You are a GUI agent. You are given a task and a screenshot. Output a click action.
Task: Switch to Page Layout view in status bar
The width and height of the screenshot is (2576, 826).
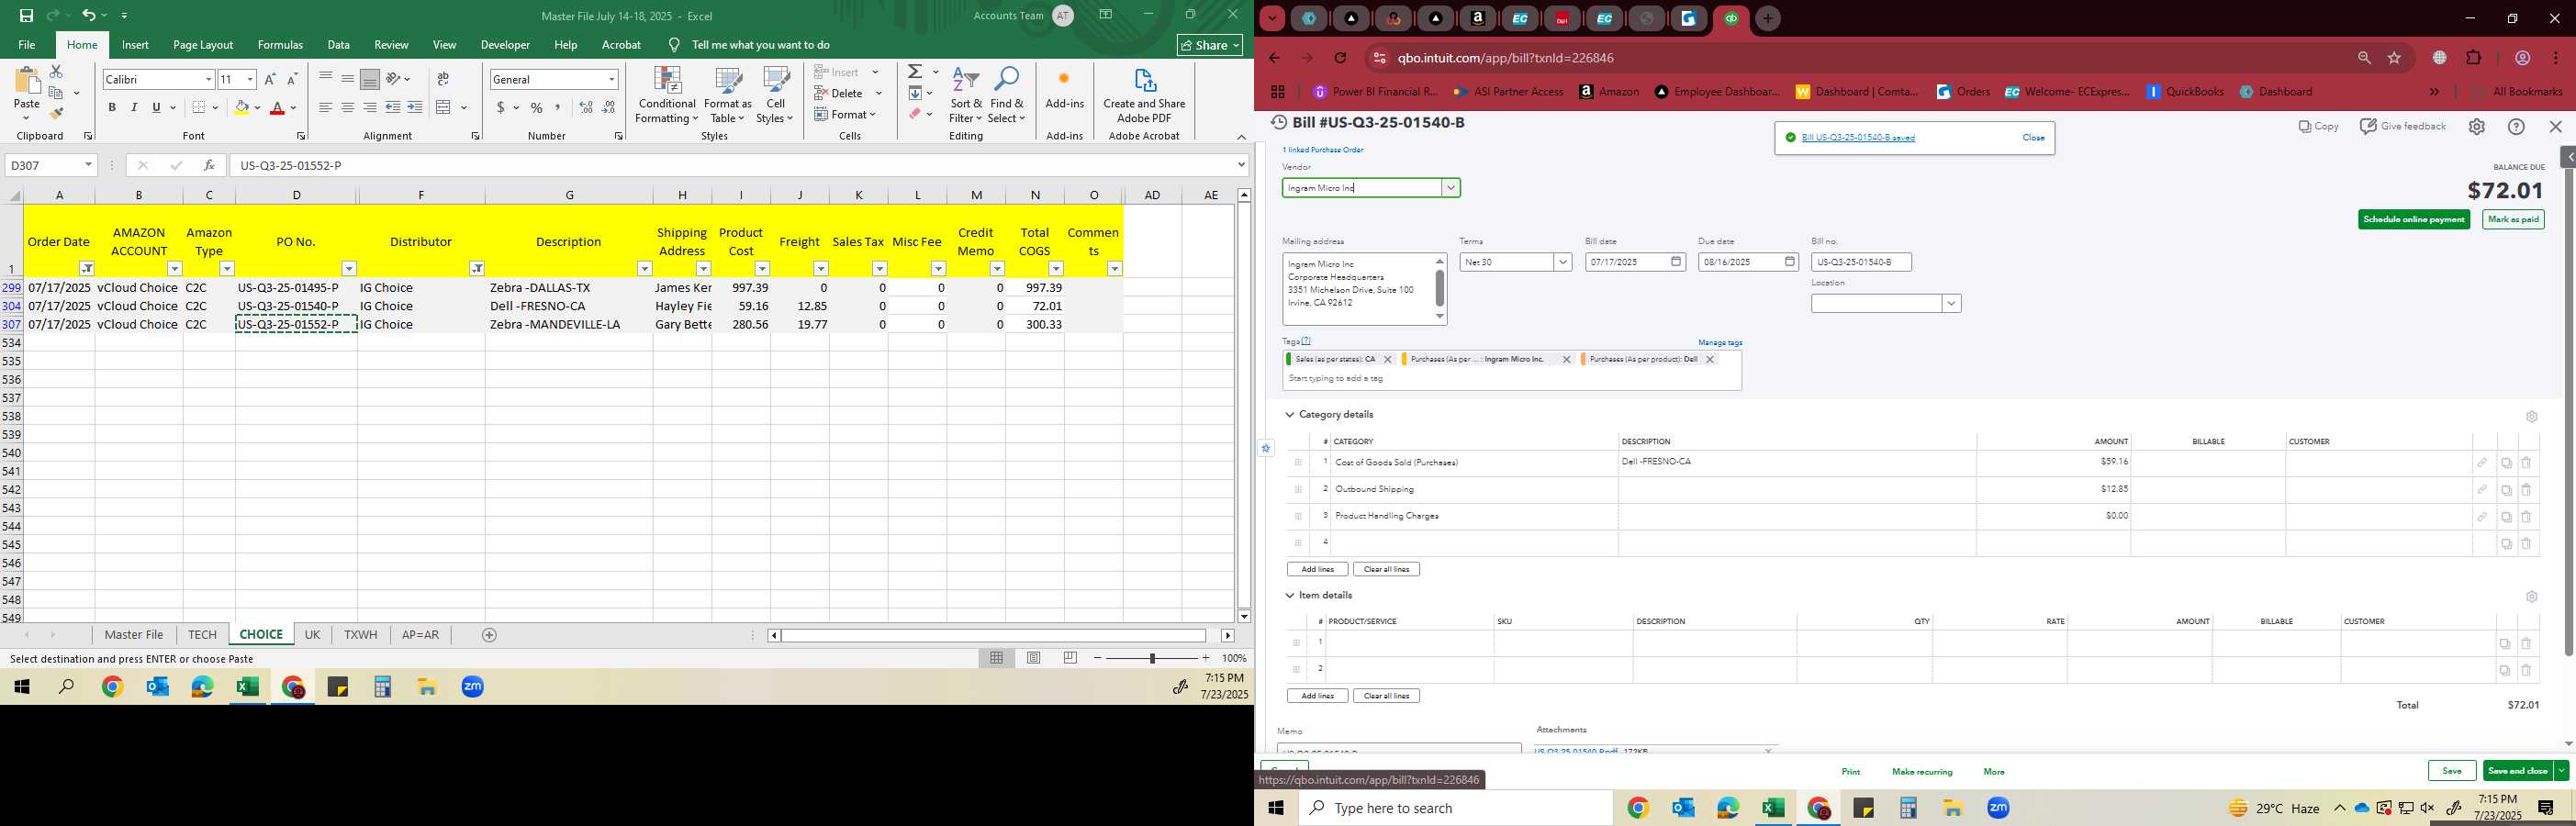coord(1034,658)
